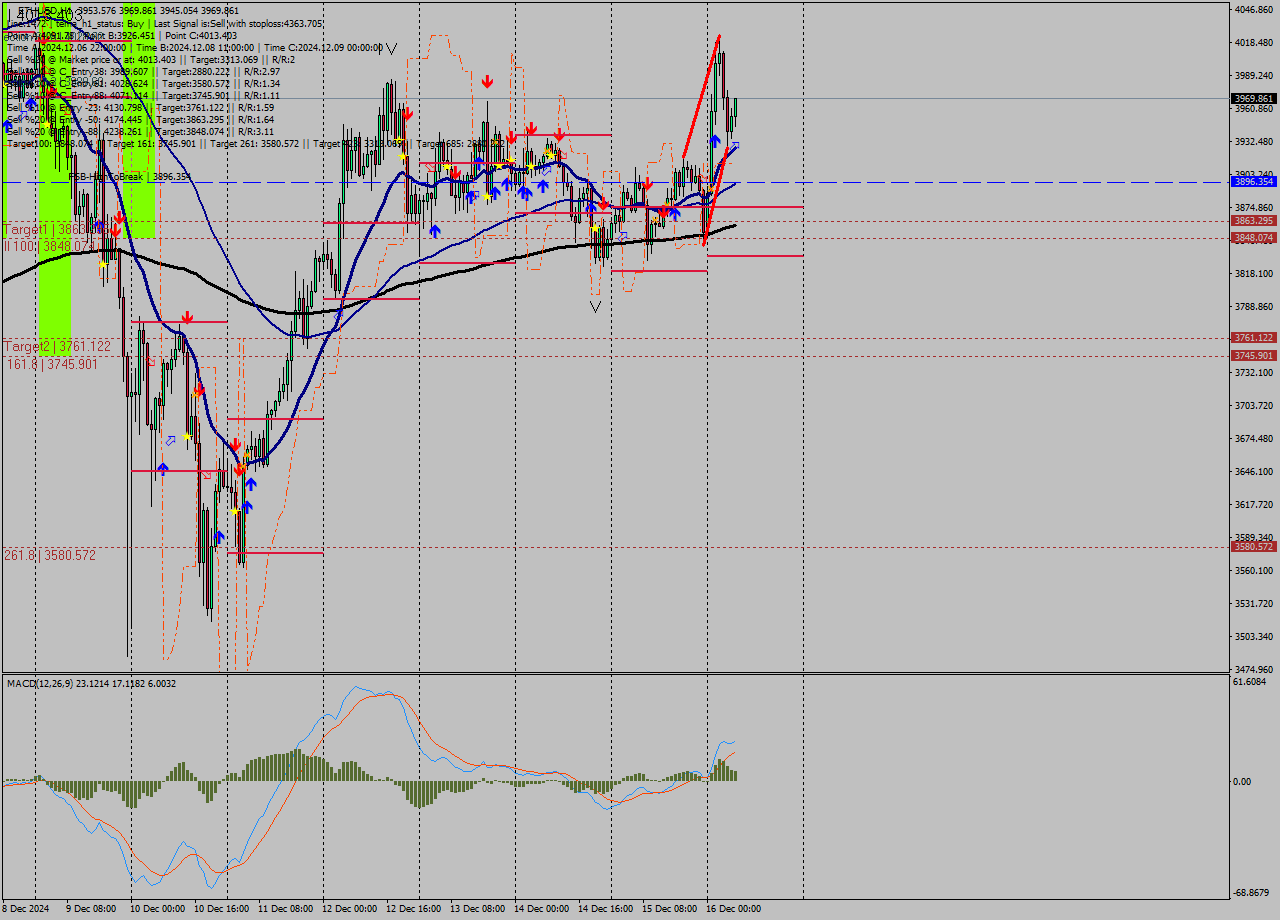Select the 3761.122 price axis tag
Image resolution: width=1280 pixels, height=920 pixels.
tap(1253, 338)
